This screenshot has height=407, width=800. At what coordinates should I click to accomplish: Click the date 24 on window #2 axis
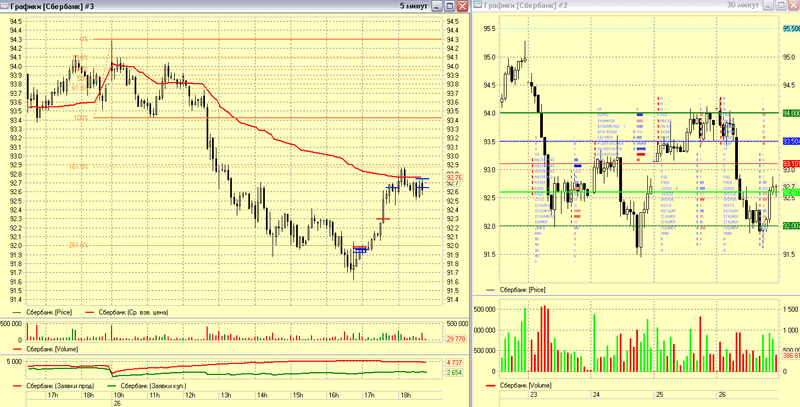point(596,395)
